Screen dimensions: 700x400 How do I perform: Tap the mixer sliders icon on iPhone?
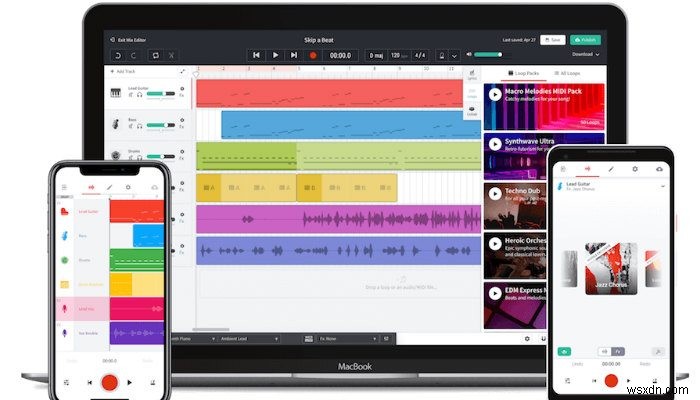(x=67, y=382)
